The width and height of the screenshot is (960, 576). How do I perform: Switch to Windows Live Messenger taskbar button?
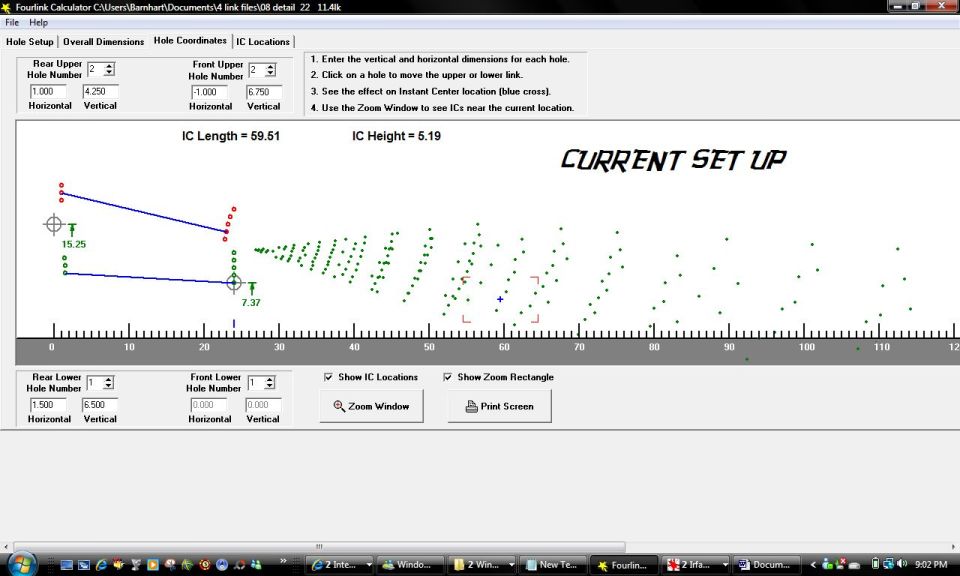[411, 565]
